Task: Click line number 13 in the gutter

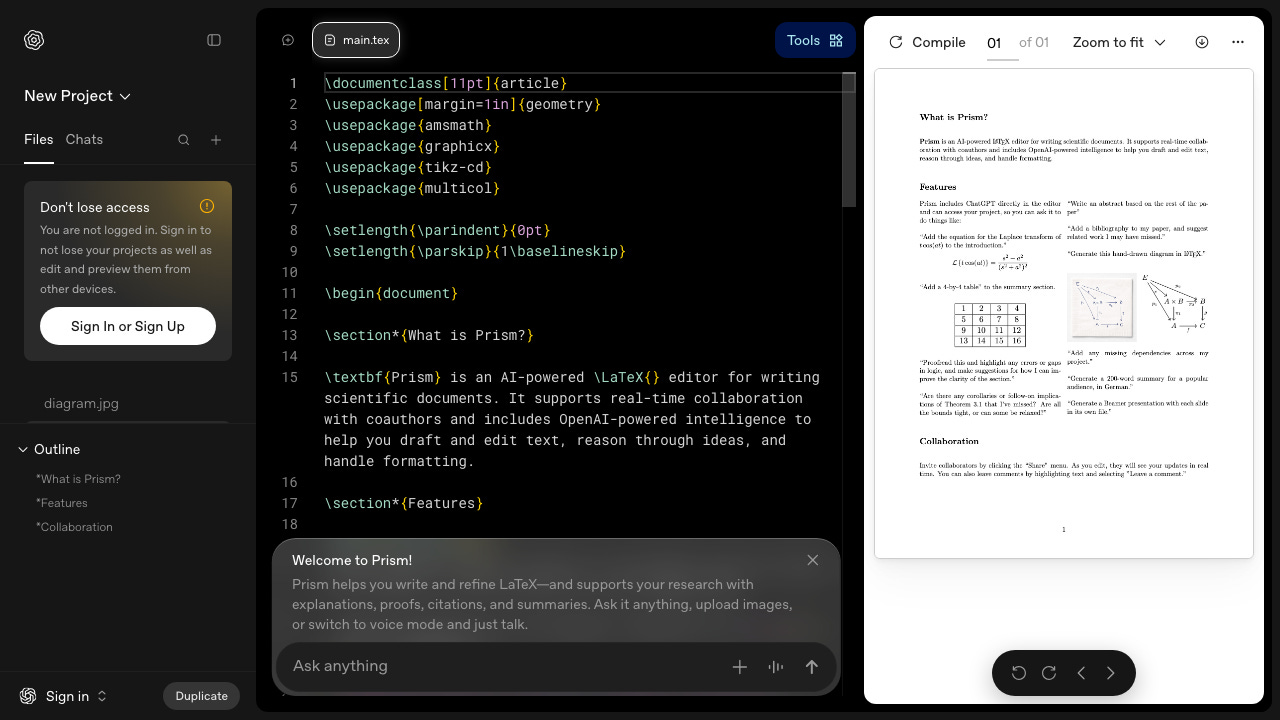Action: [x=290, y=335]
